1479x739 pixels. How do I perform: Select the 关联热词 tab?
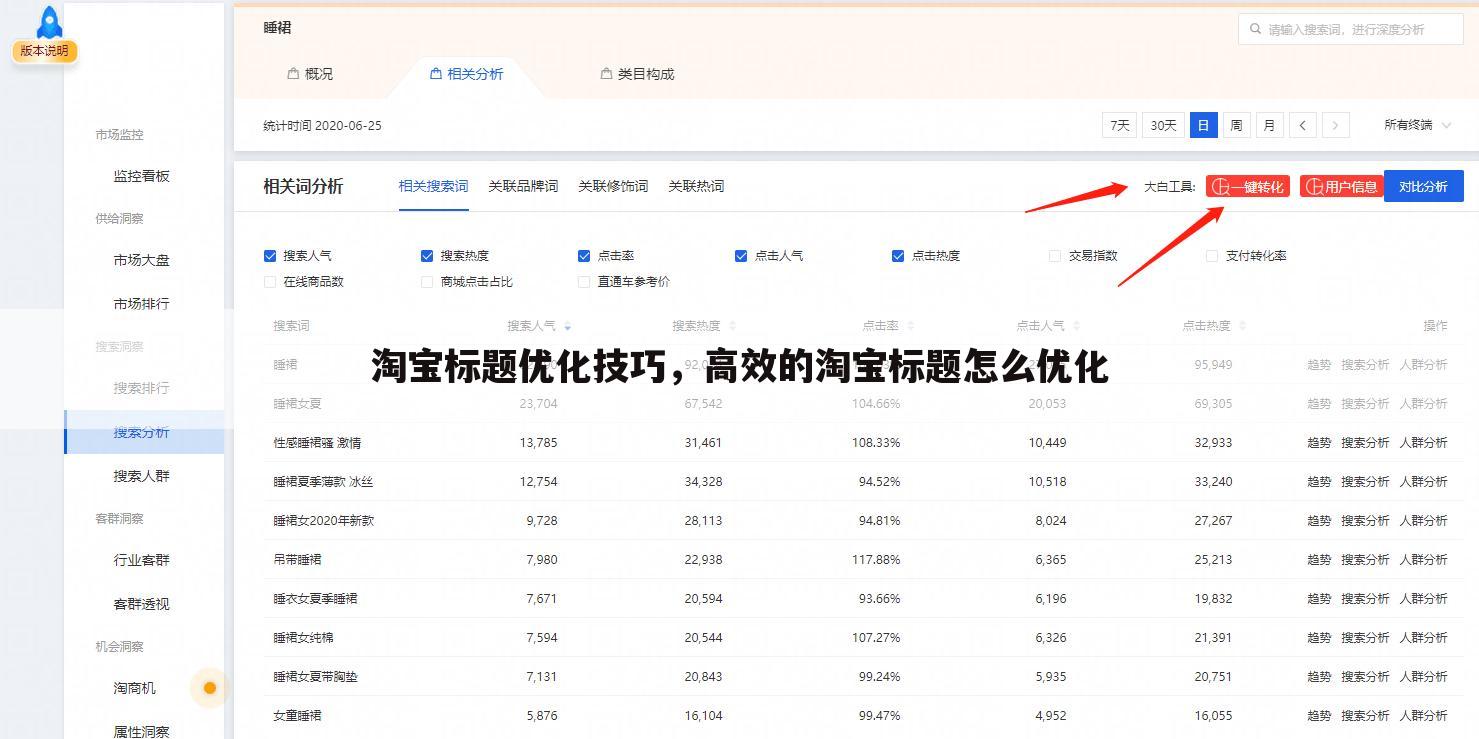[x=696, y=186]
